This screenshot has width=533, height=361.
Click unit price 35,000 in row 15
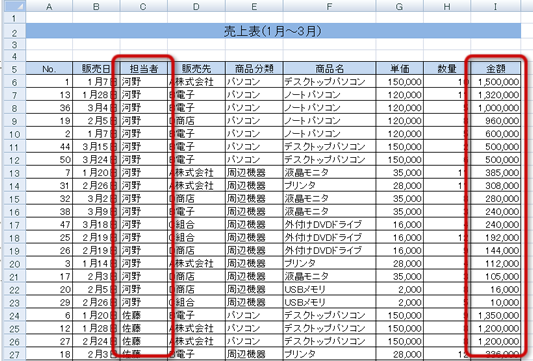pyautogui.click(x=399, y=198)
